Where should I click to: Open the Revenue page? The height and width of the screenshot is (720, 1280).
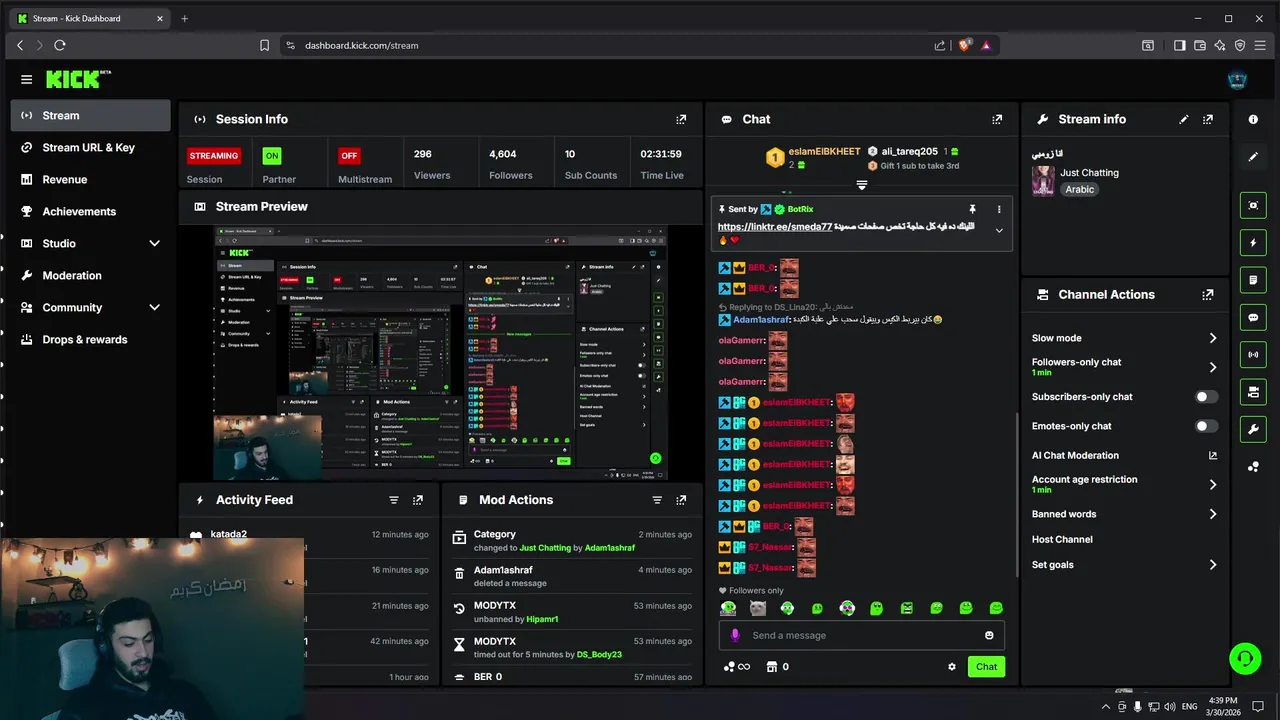[91, 179]
